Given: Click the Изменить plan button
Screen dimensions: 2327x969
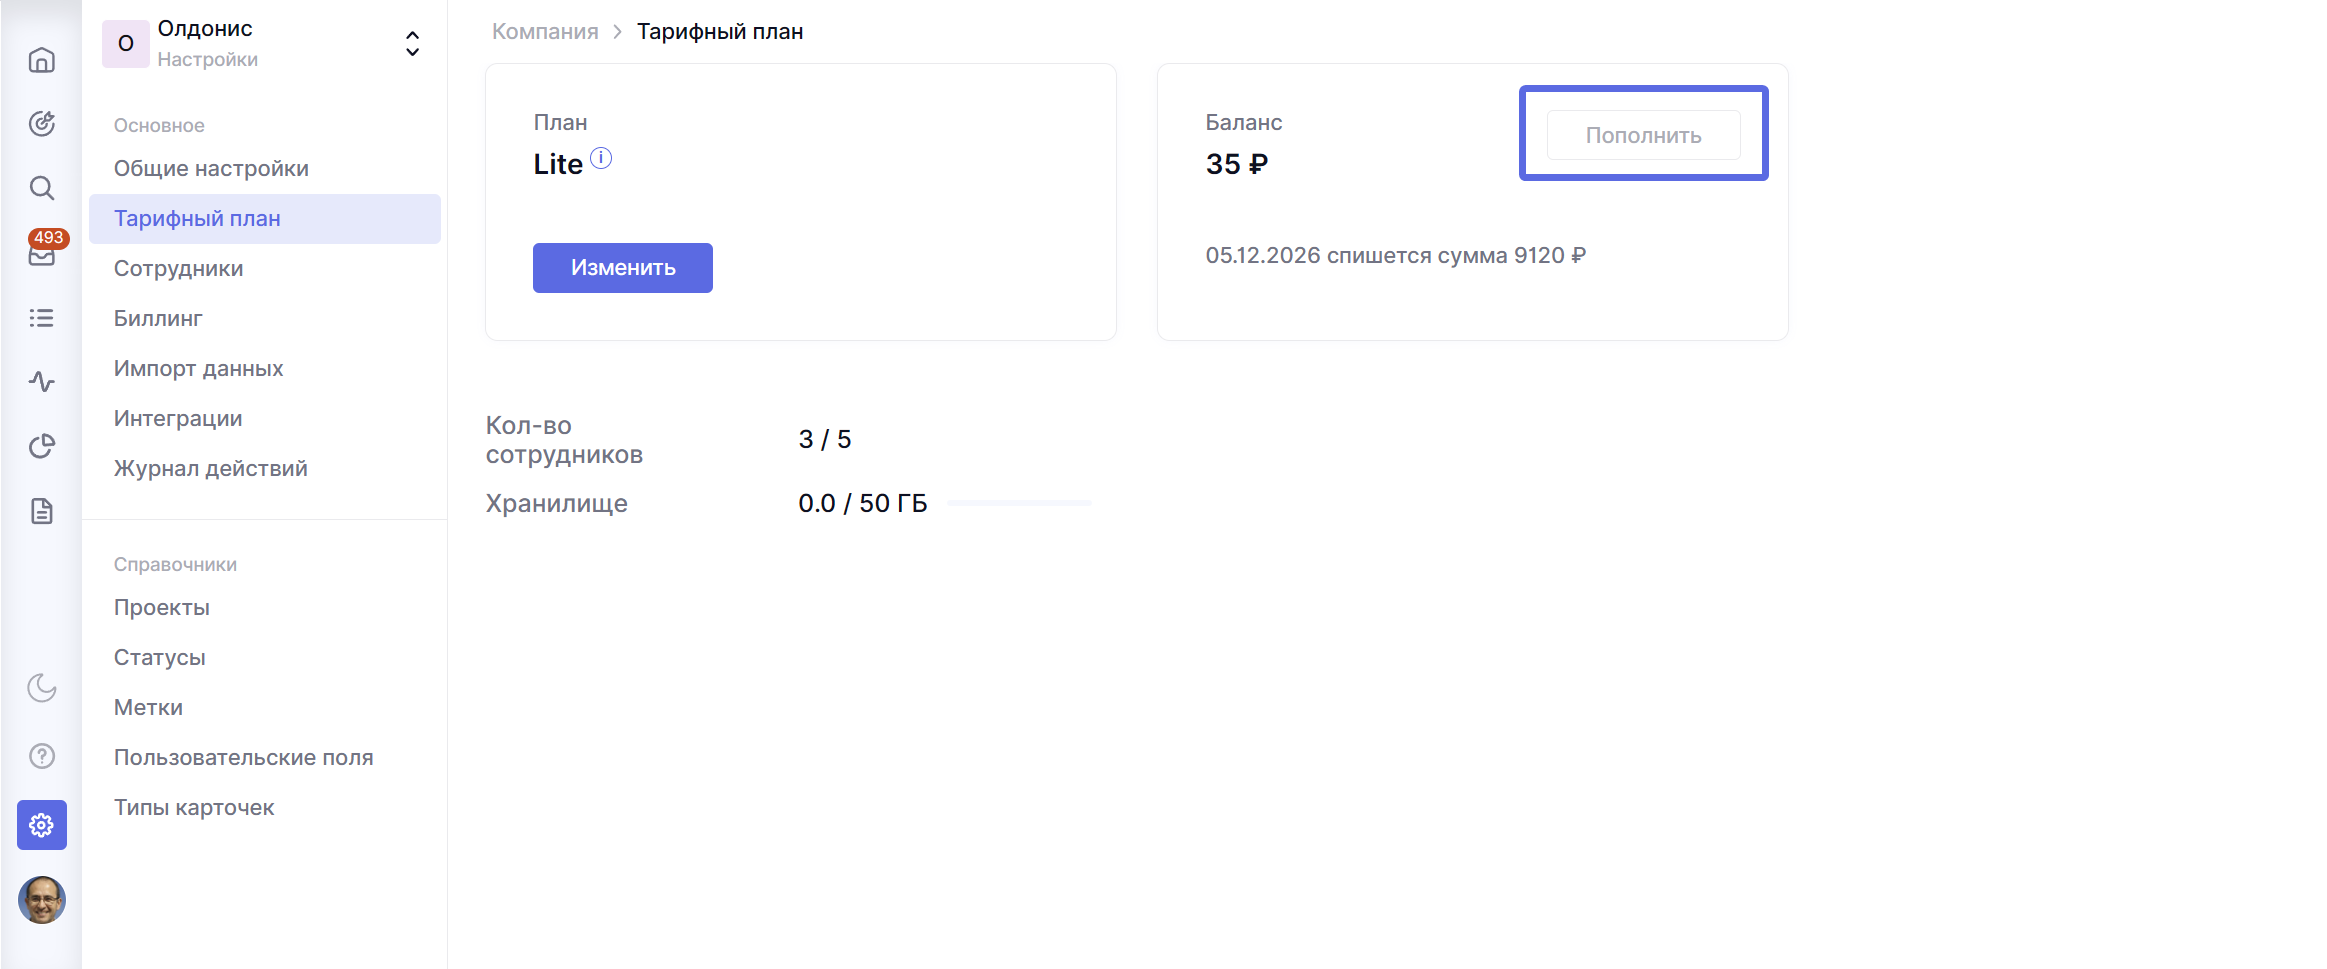Looking at the screenshot, I should click(622, 268).
